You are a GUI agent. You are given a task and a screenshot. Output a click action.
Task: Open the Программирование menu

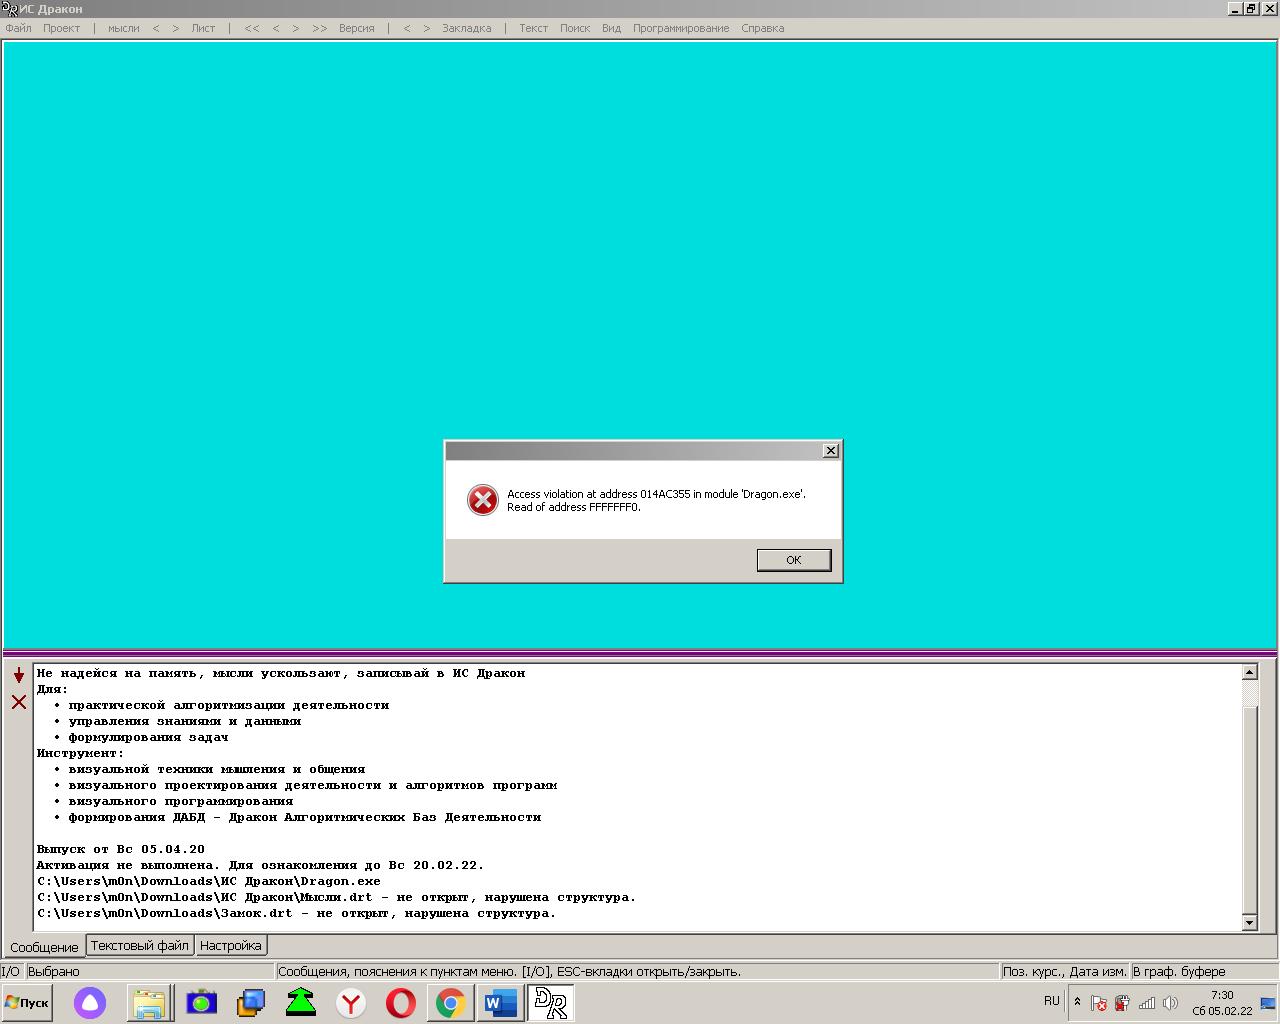[x=680, y=28]
